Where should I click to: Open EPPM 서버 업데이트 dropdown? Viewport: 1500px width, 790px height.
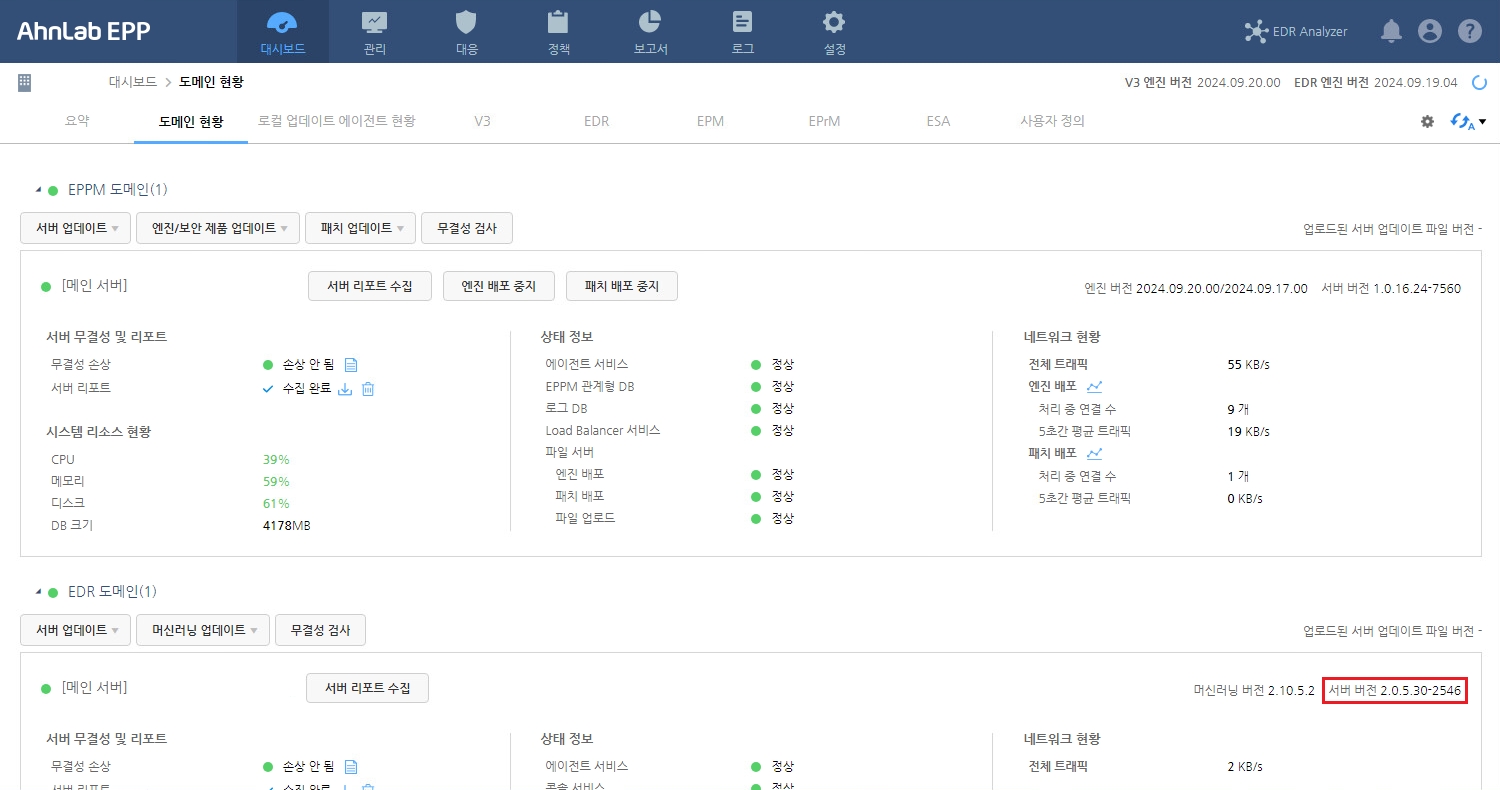pyautogui.click(x=76, y=228)
